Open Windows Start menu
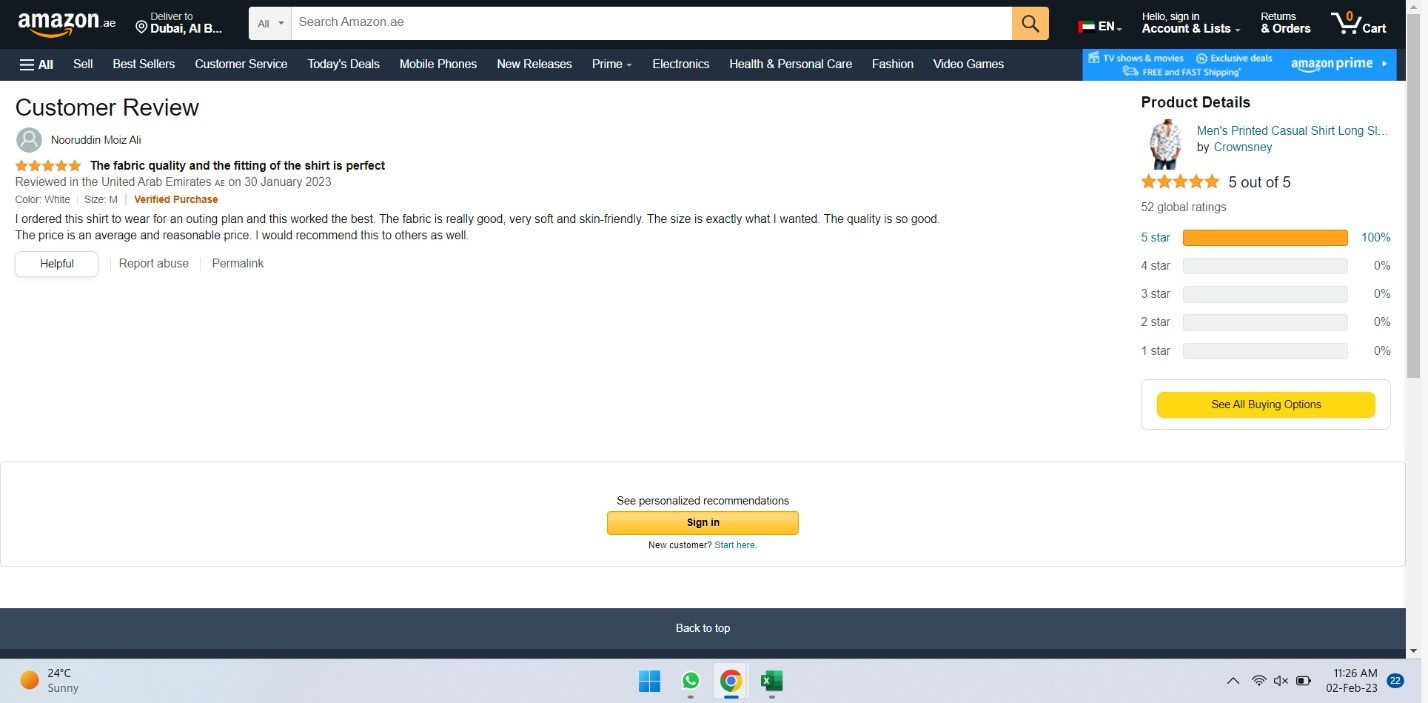The height and width of the screenshot is (703, 1428). tap(649, 682)
